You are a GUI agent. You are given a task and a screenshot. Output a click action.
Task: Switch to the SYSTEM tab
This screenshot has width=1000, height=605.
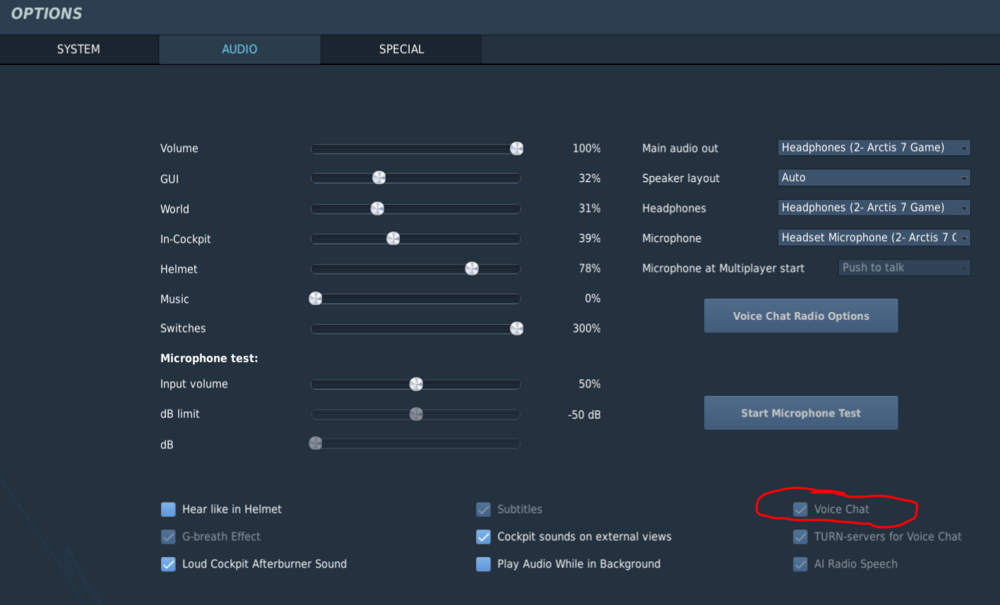78,49
